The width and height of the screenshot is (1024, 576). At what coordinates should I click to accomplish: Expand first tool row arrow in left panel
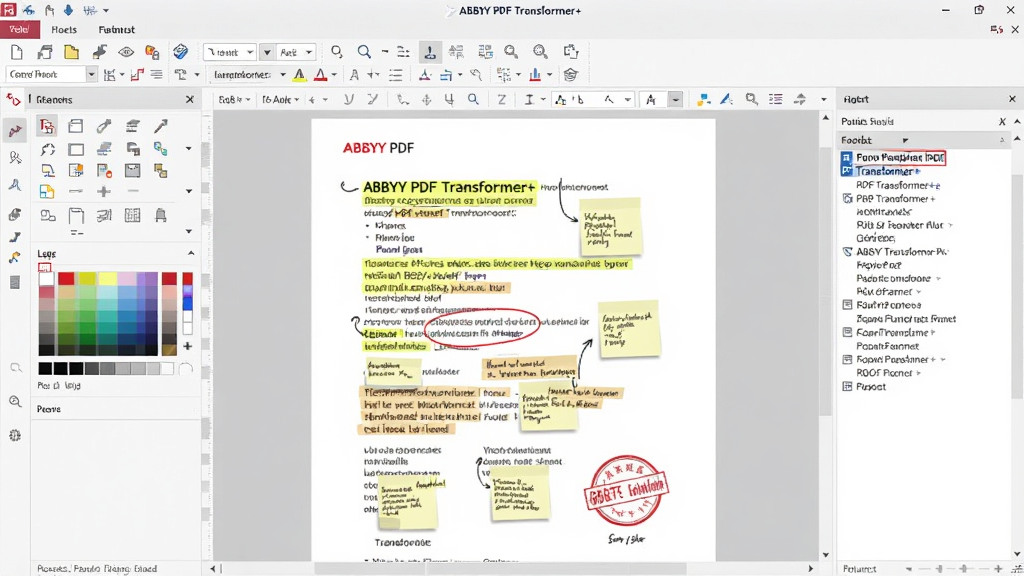[189, 149]
